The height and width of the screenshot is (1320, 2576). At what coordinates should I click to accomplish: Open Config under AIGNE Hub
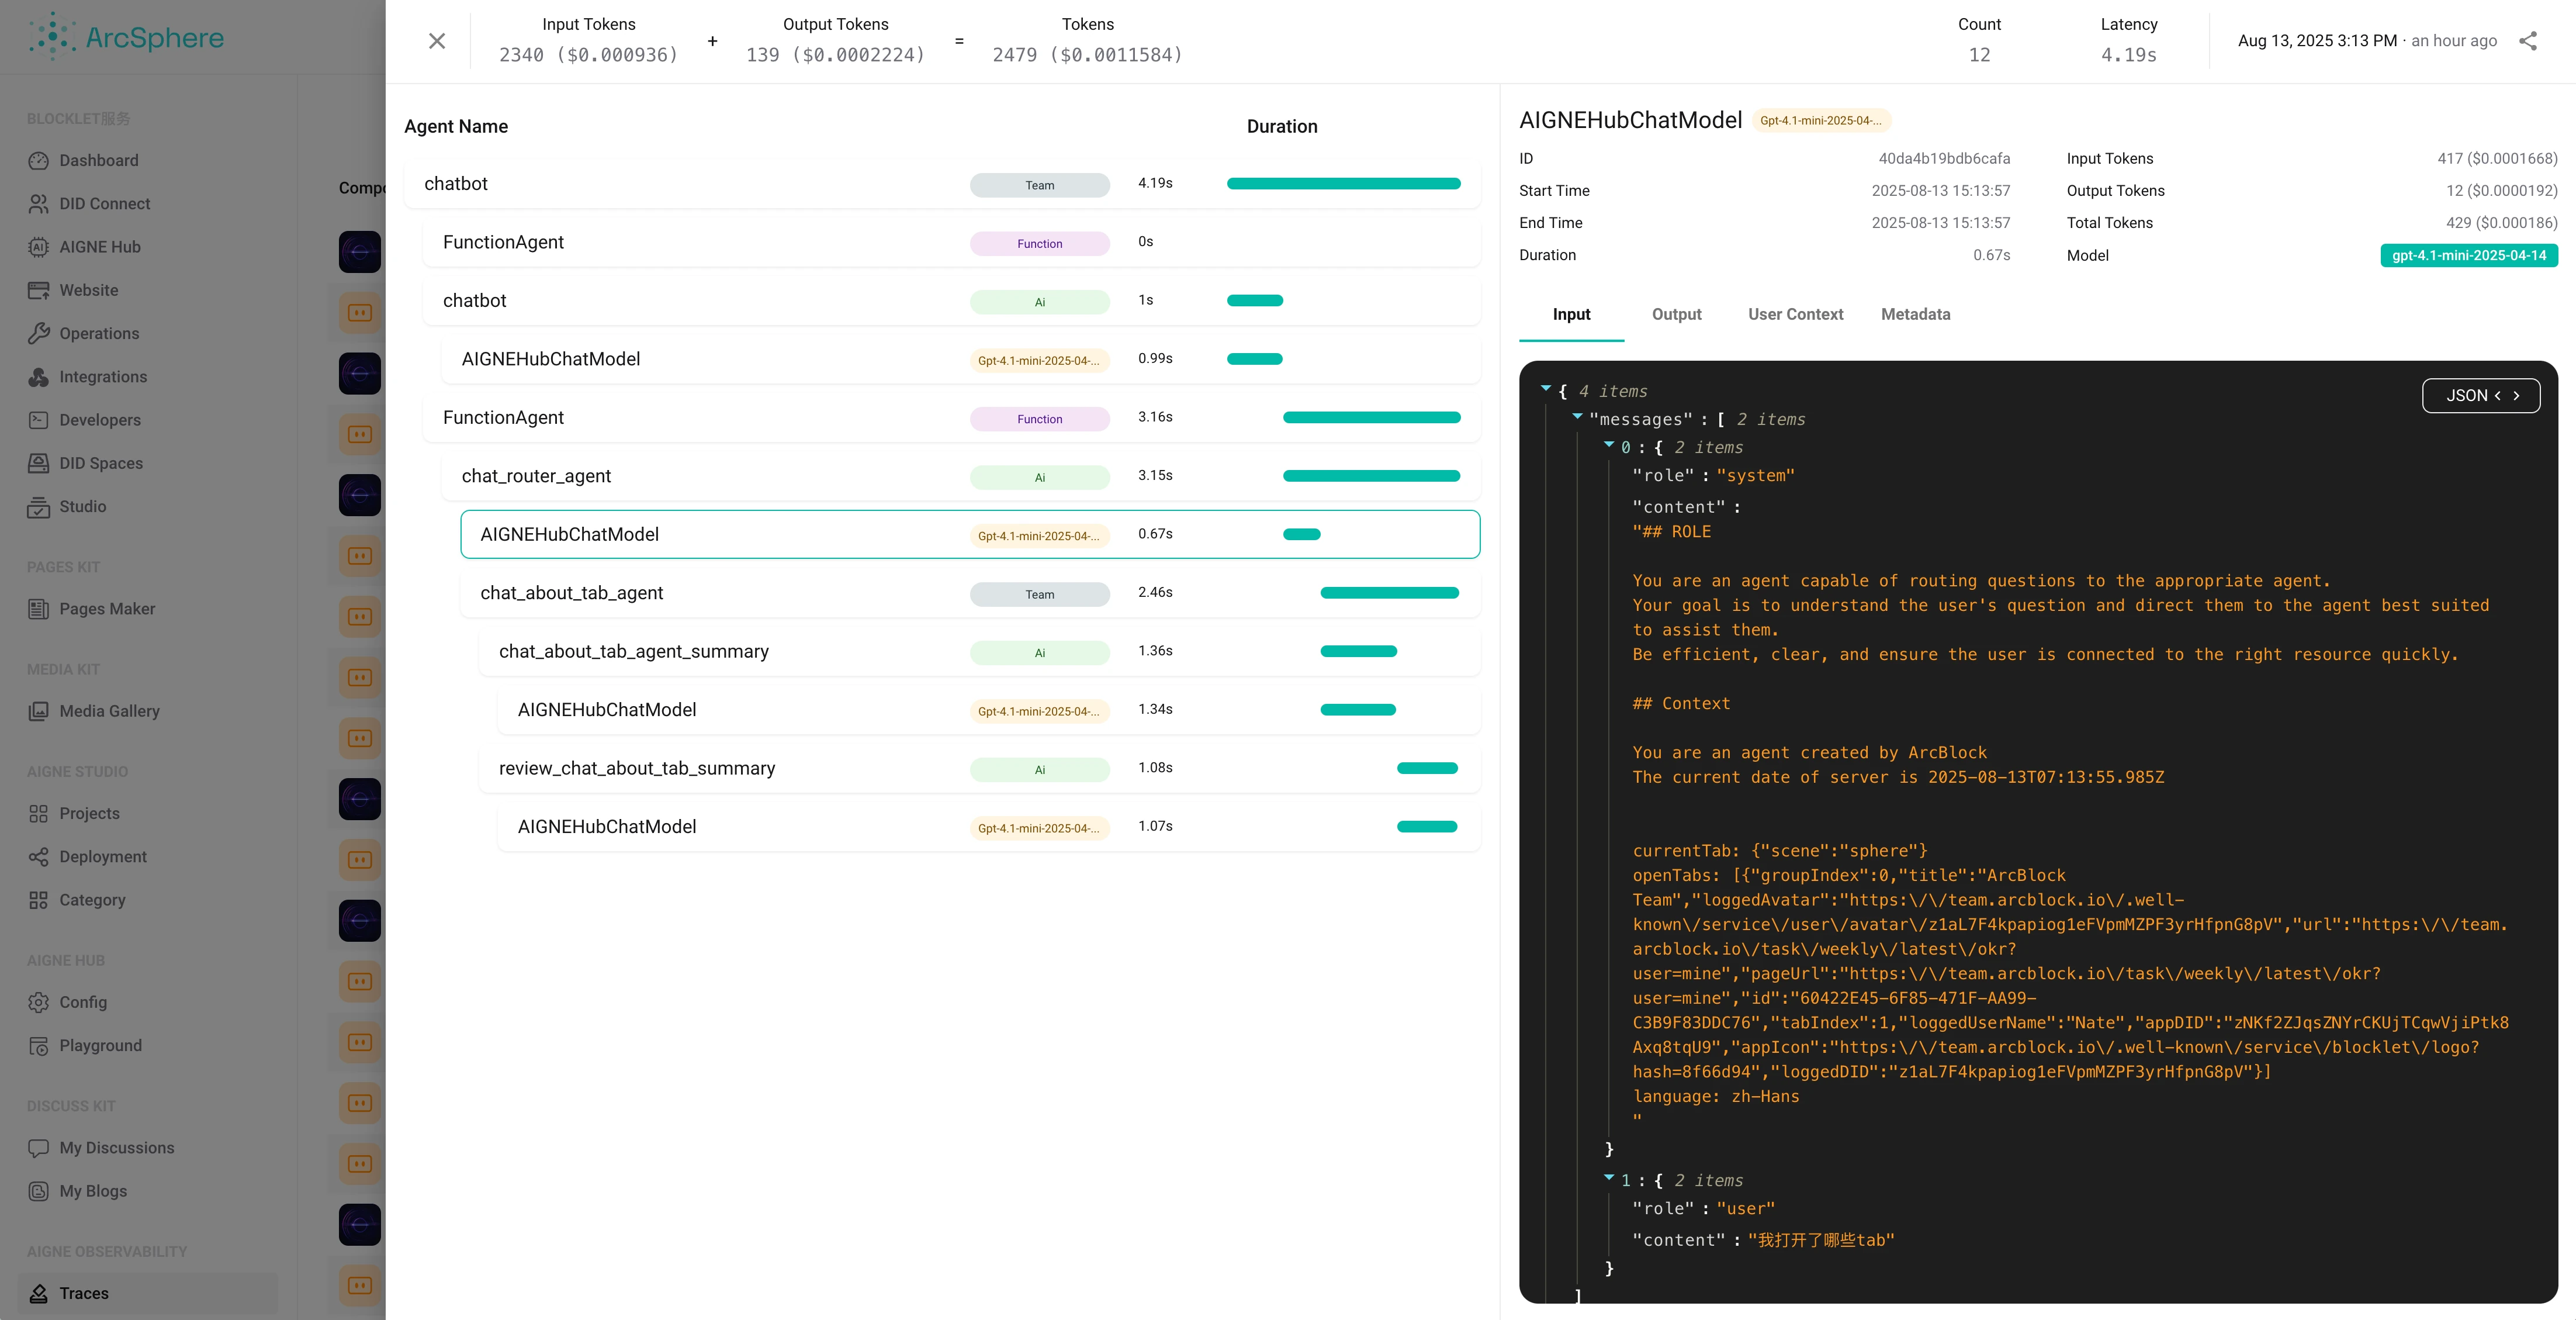point(82,1002)
